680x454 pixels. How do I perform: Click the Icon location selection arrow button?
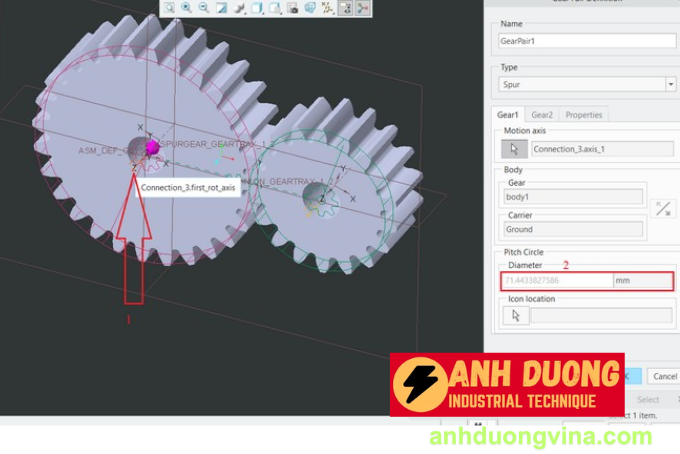pyautogui.click(x=515, y=315)
